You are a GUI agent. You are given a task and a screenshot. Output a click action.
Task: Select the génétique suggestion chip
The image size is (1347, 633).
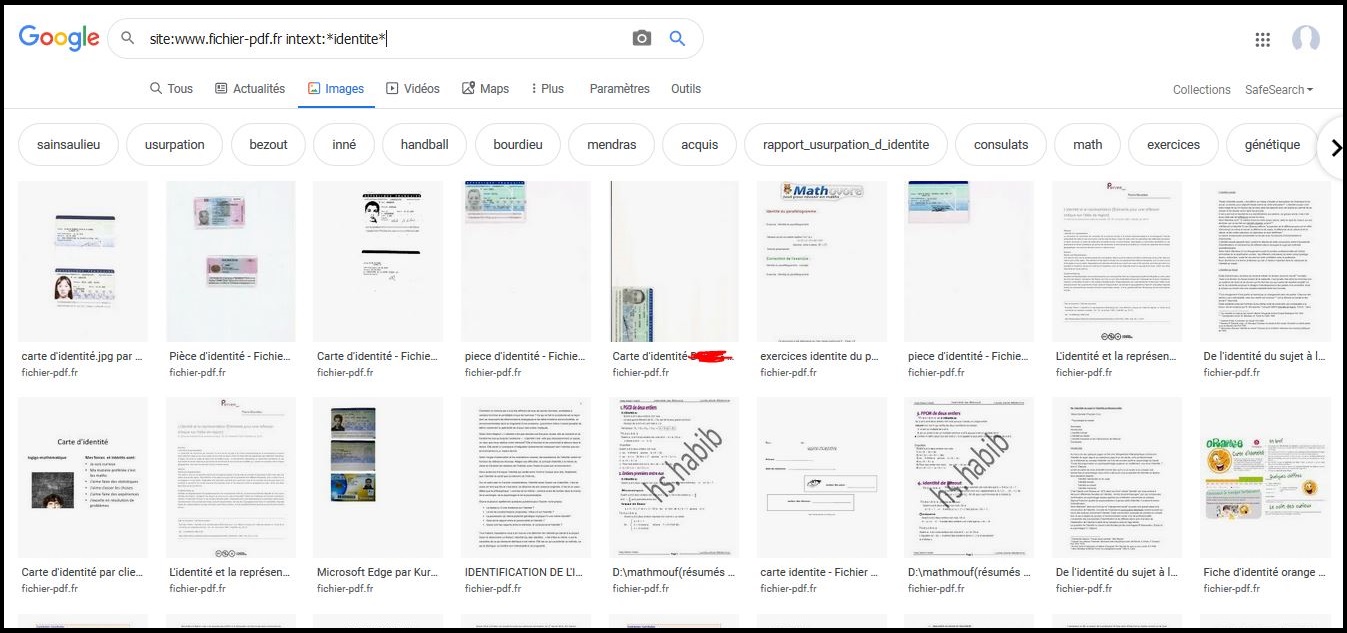(1272, 144)
